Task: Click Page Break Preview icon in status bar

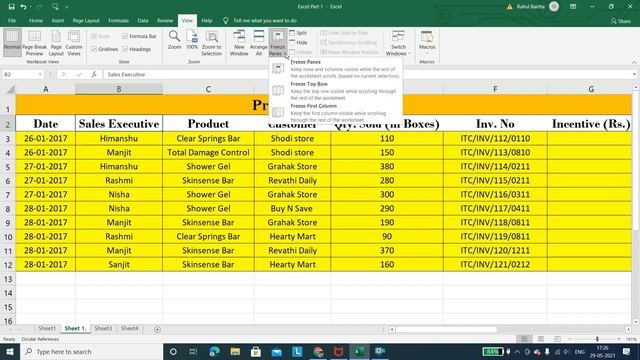Action: click(557, 339)
